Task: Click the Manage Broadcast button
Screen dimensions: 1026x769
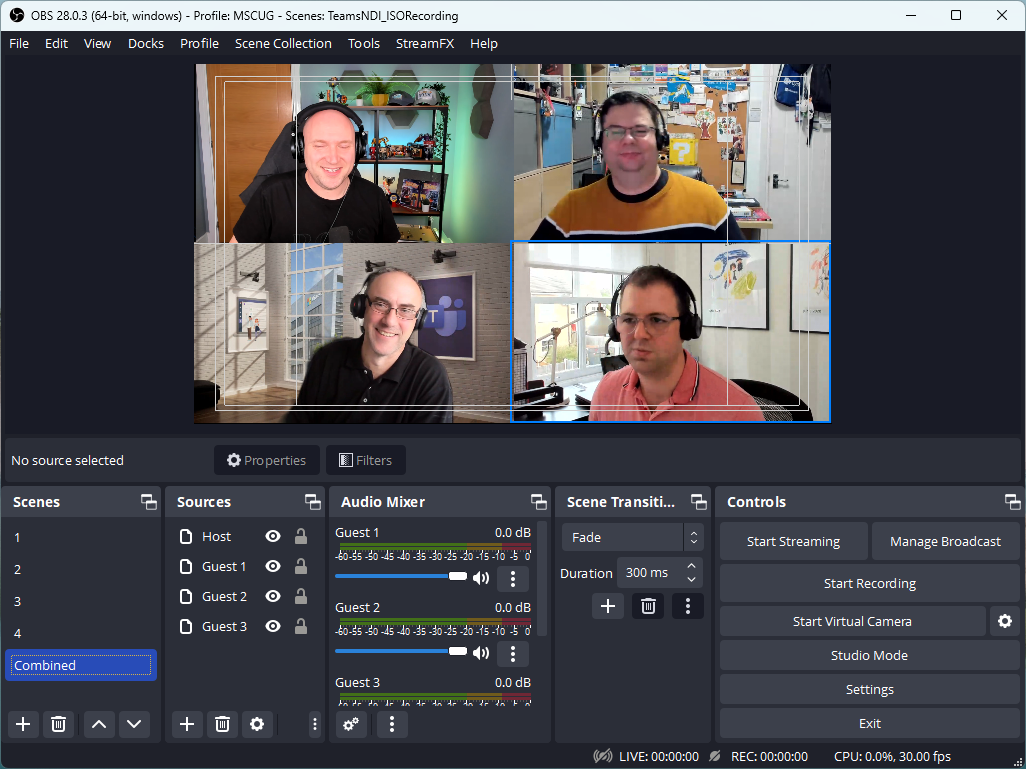Action: pyautogui.click(x=945, y=541)
